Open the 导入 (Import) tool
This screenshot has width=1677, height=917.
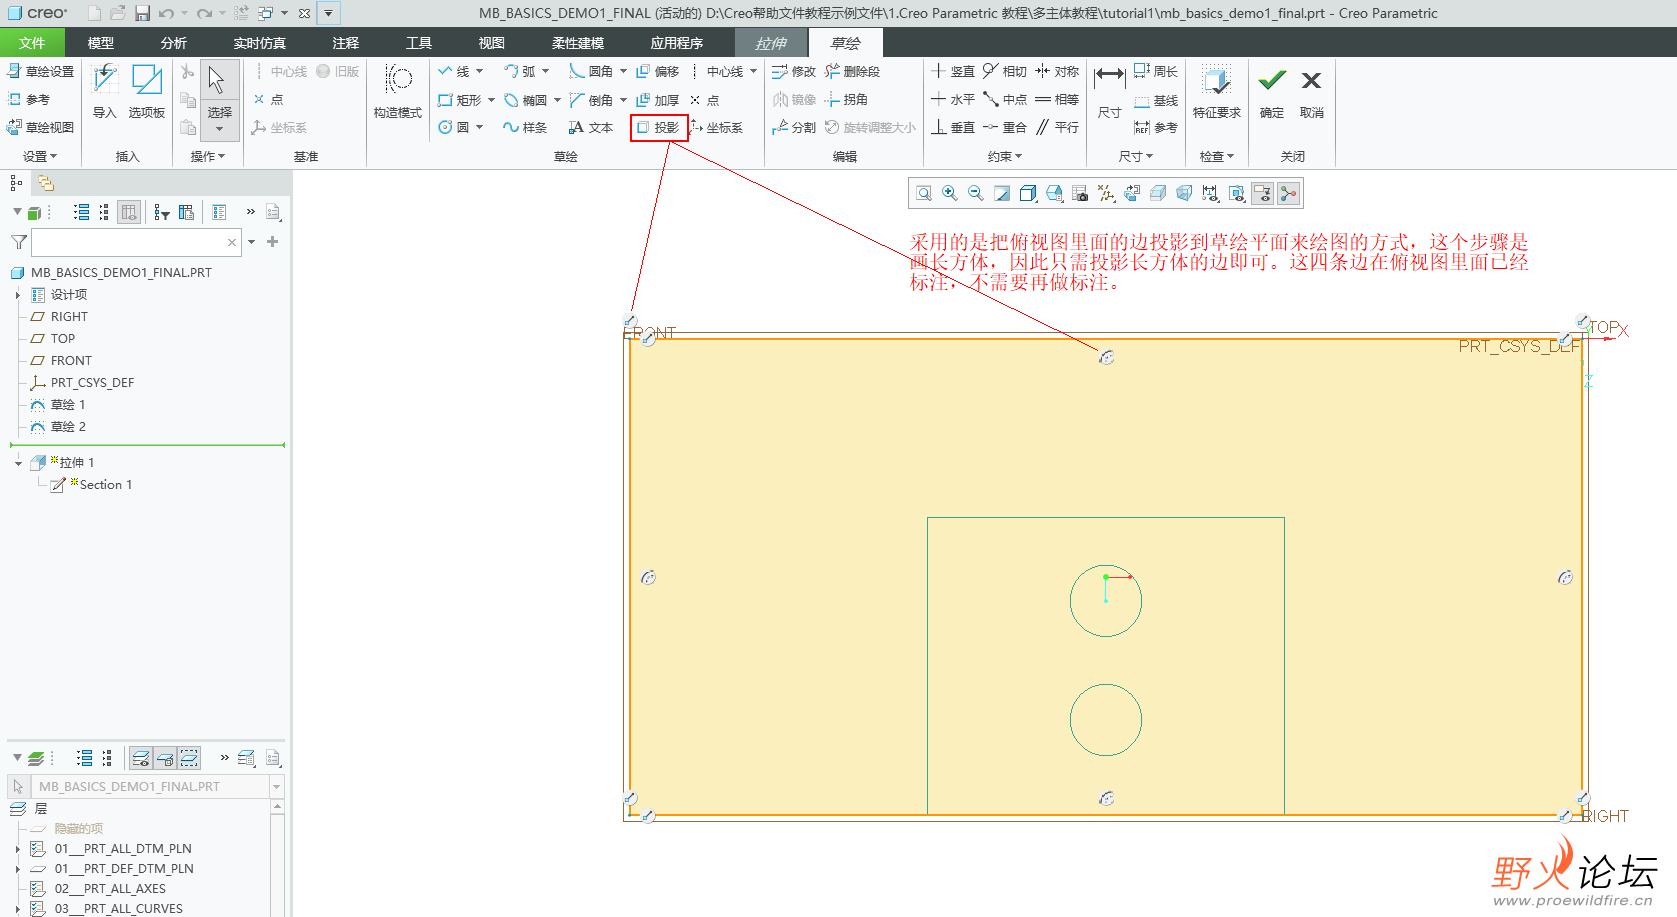[x=105, y=92]
